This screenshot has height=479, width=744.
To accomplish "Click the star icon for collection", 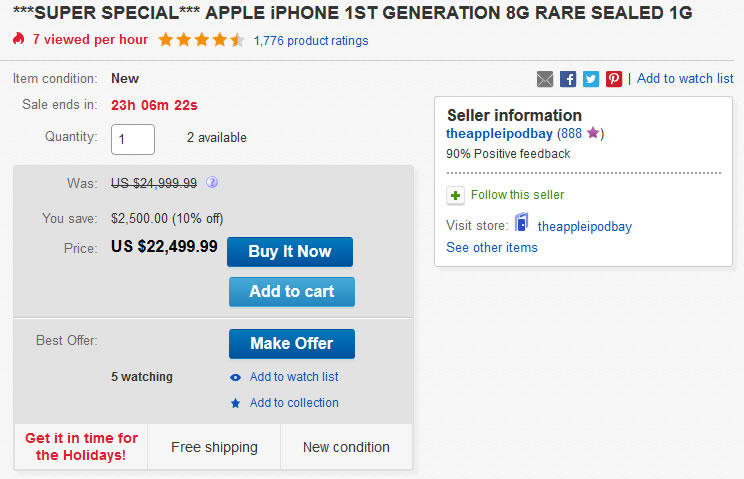I will [235, 403].
